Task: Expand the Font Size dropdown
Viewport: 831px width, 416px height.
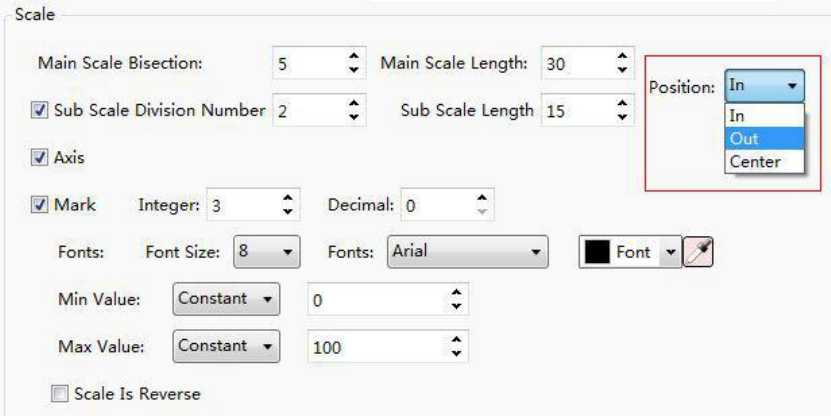Action: click(266, 252)
